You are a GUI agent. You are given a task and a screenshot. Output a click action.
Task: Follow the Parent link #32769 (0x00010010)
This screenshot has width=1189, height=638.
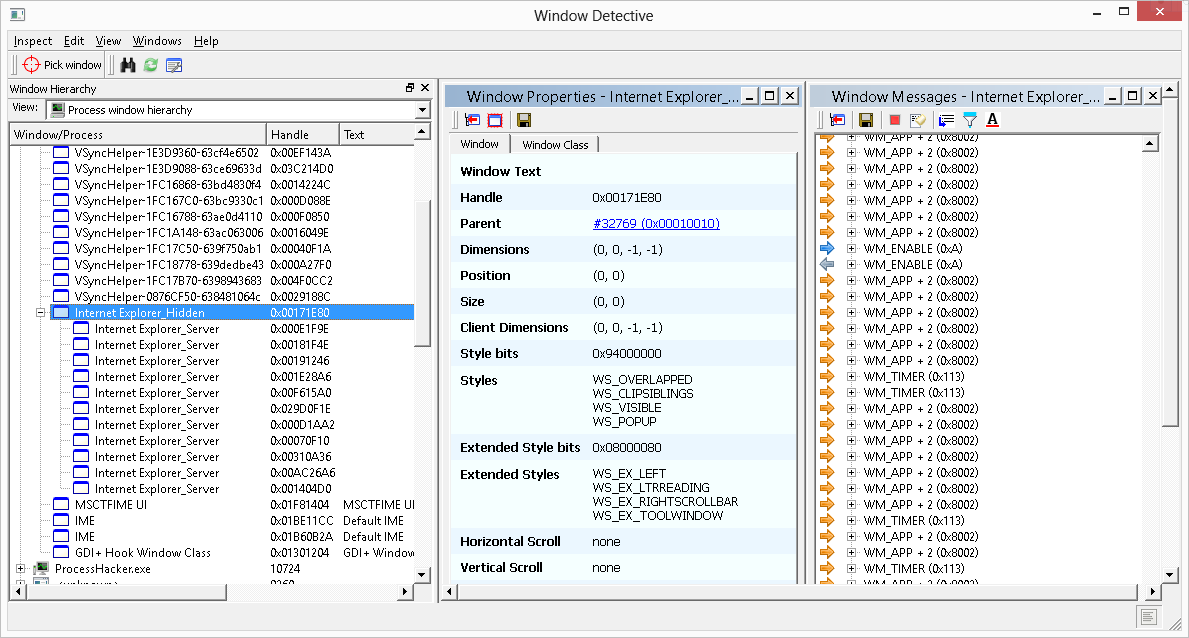click(656, 223)
